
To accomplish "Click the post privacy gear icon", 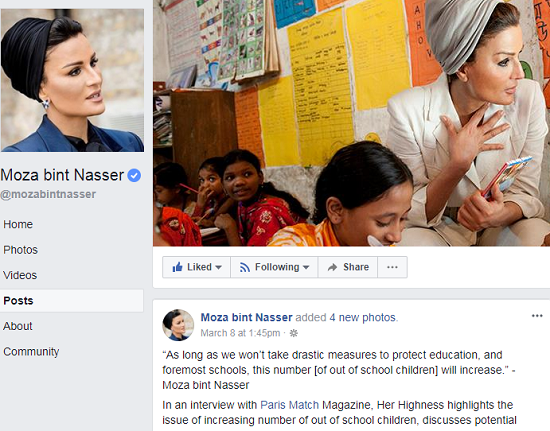I will pos(294,333).
